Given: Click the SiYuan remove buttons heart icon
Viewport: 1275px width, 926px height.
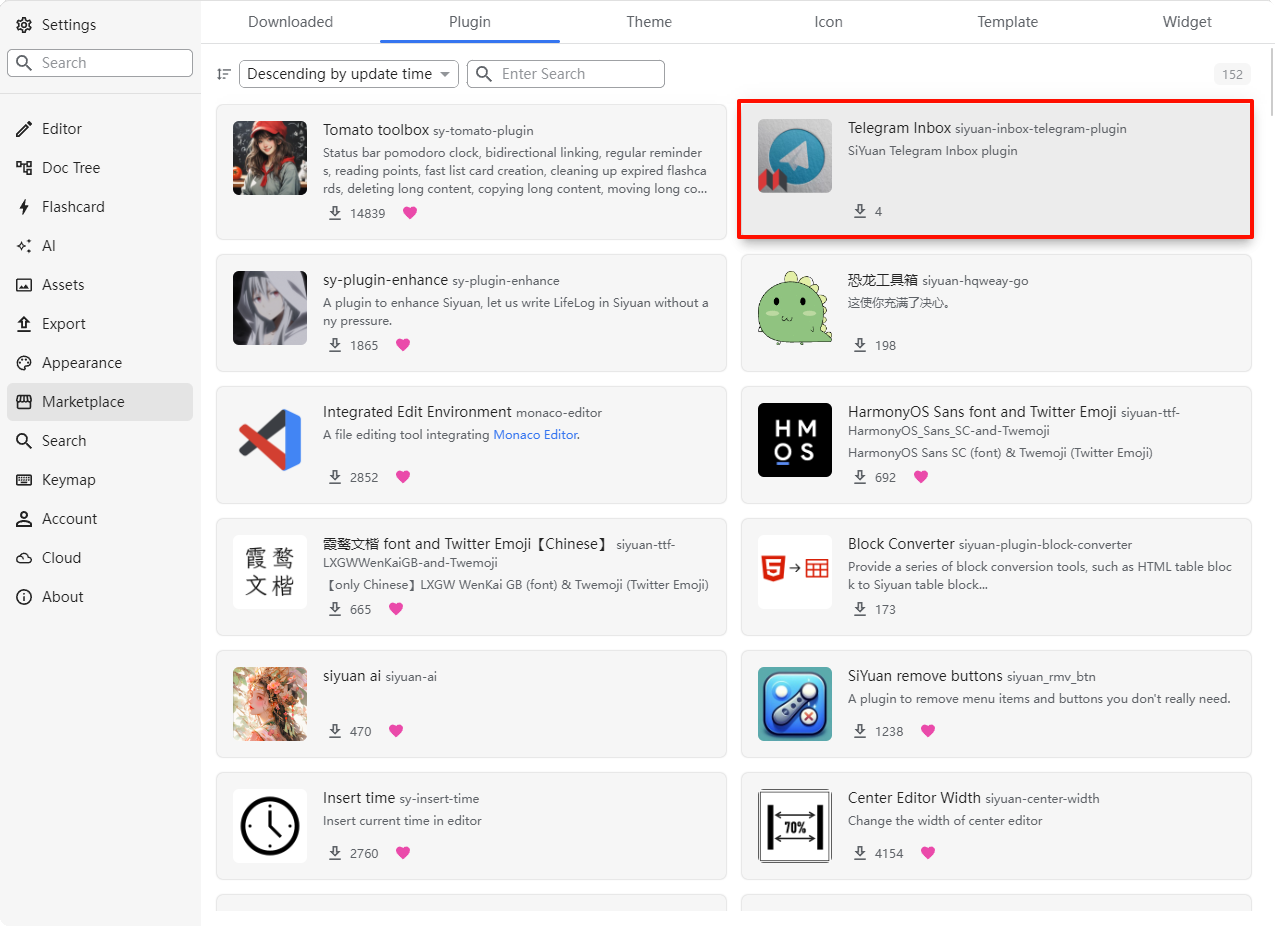Looking at the screenshot, I should pyautogui.click(x=927, y=731).
